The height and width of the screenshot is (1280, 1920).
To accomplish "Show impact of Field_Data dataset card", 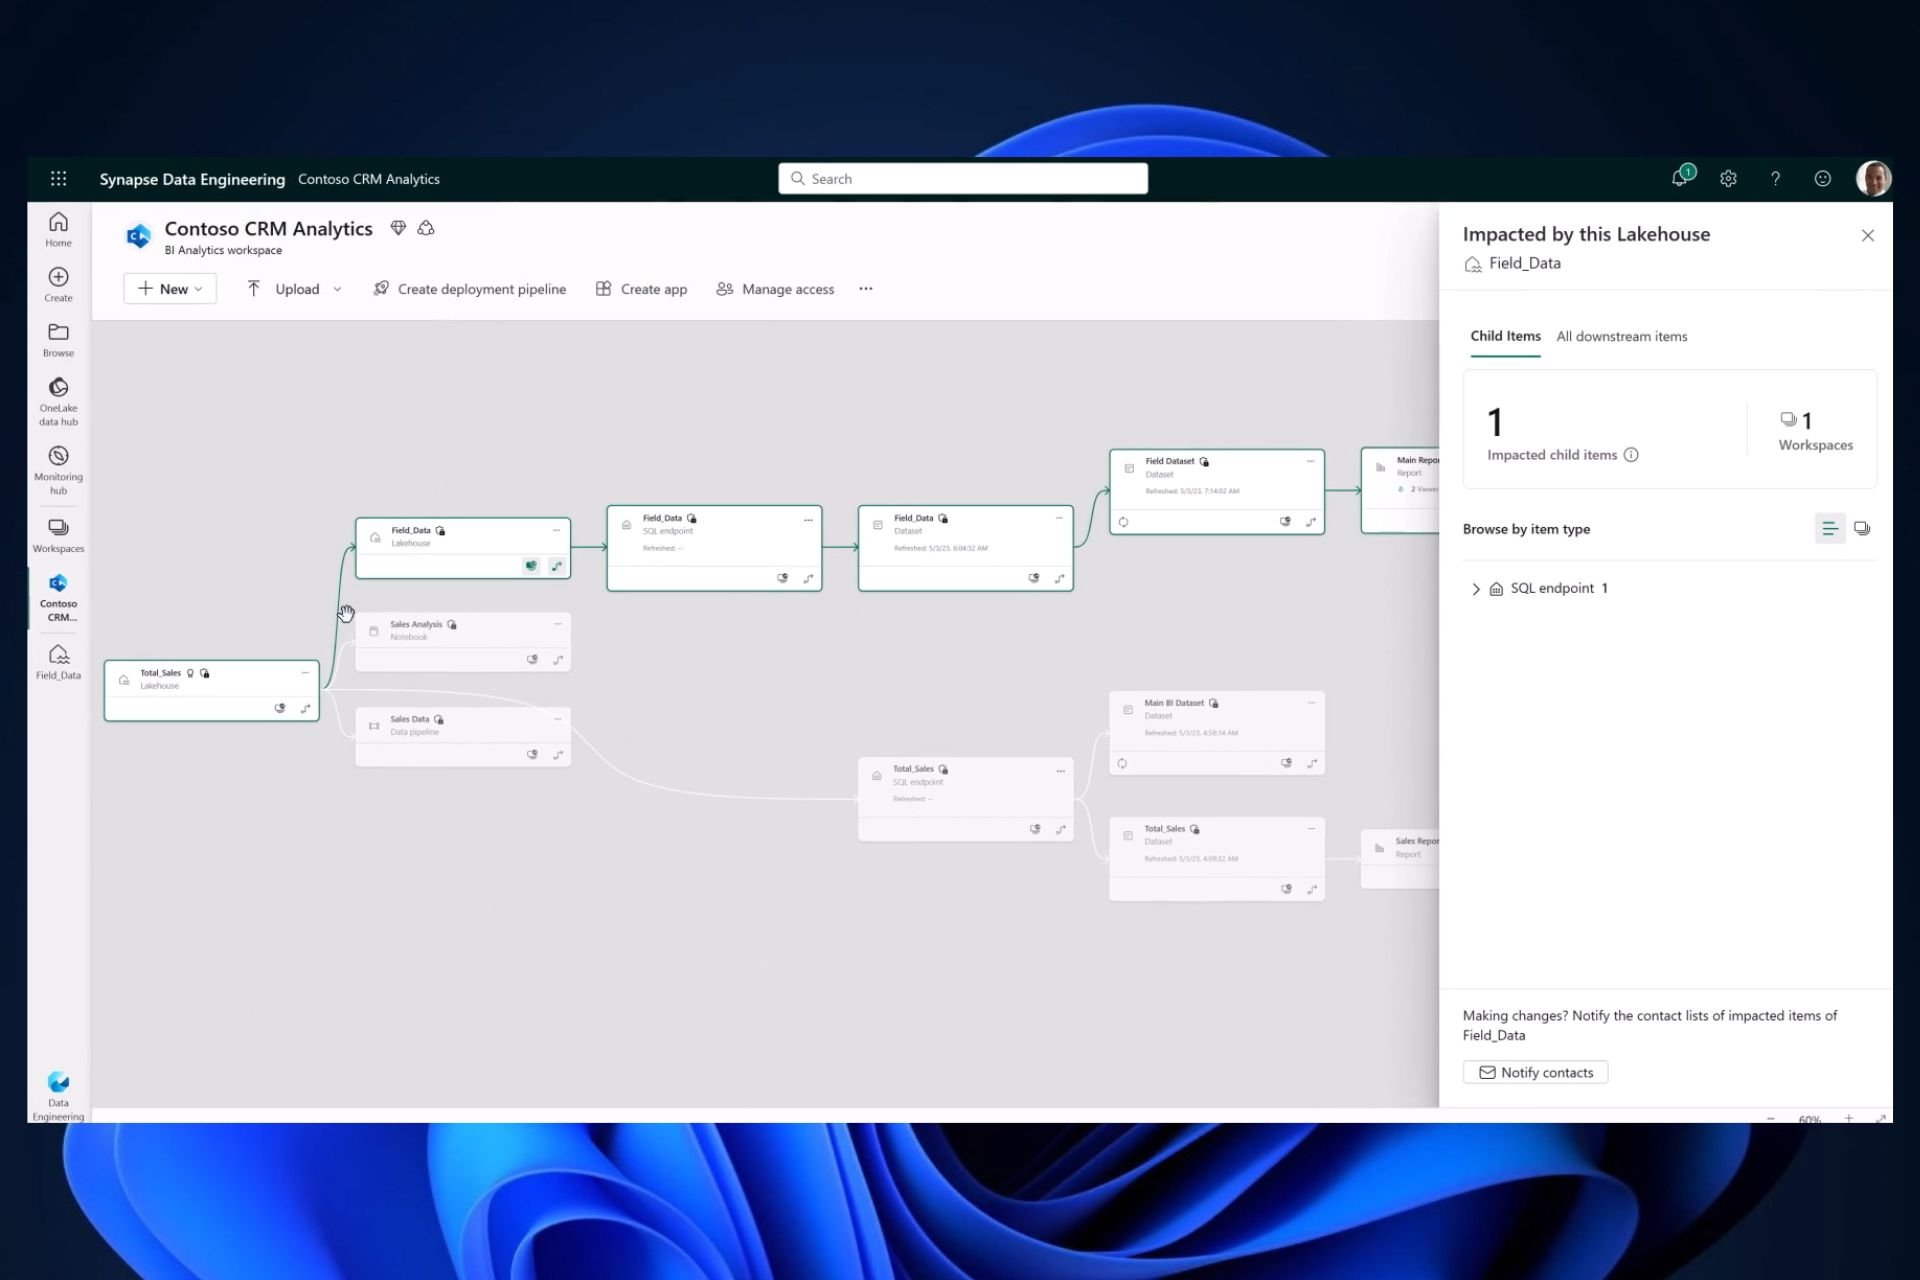I will click(x=1034, y=578).
